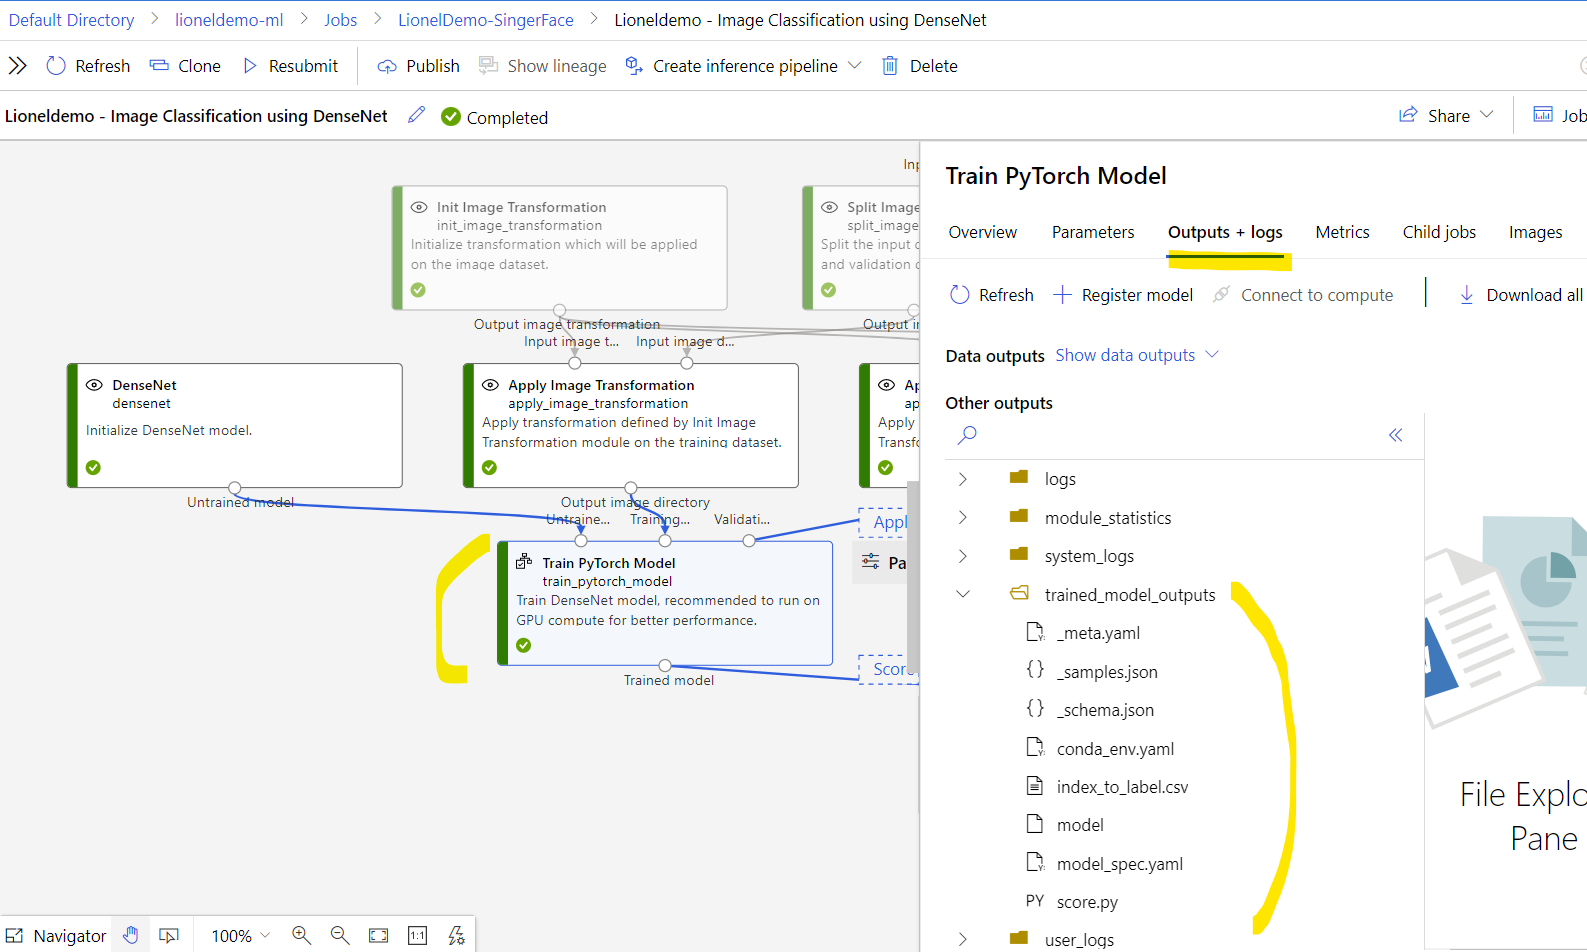Publish the pipeline
Image resolution: width=1587 pixels, height=952 pixels.
click(418, 66)
